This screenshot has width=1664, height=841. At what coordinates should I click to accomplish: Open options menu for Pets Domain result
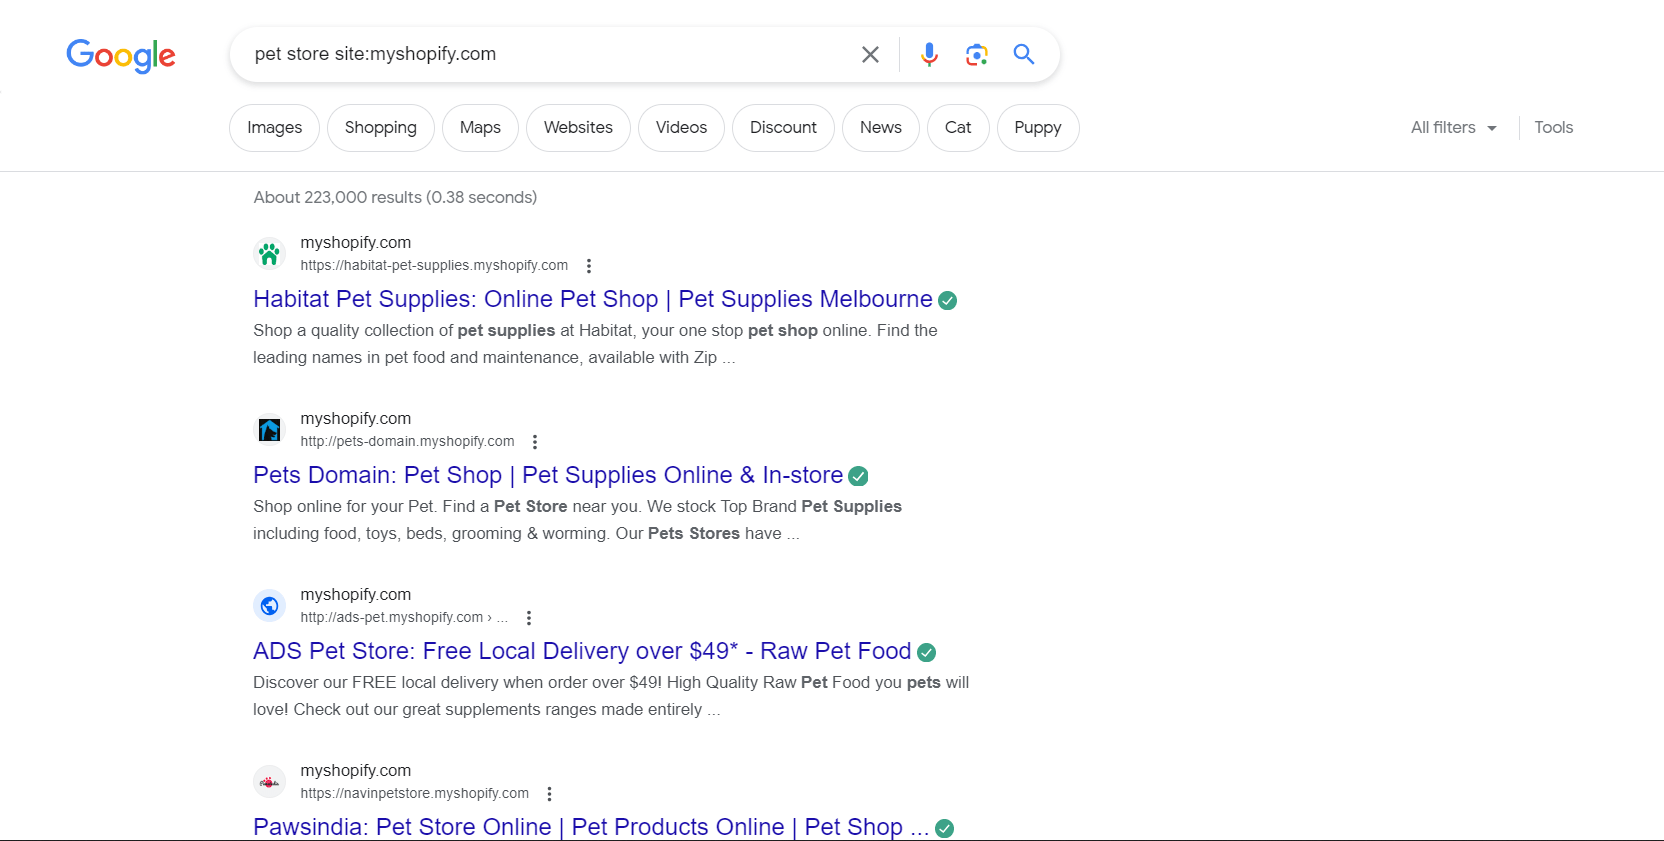(x=535, y=442)
